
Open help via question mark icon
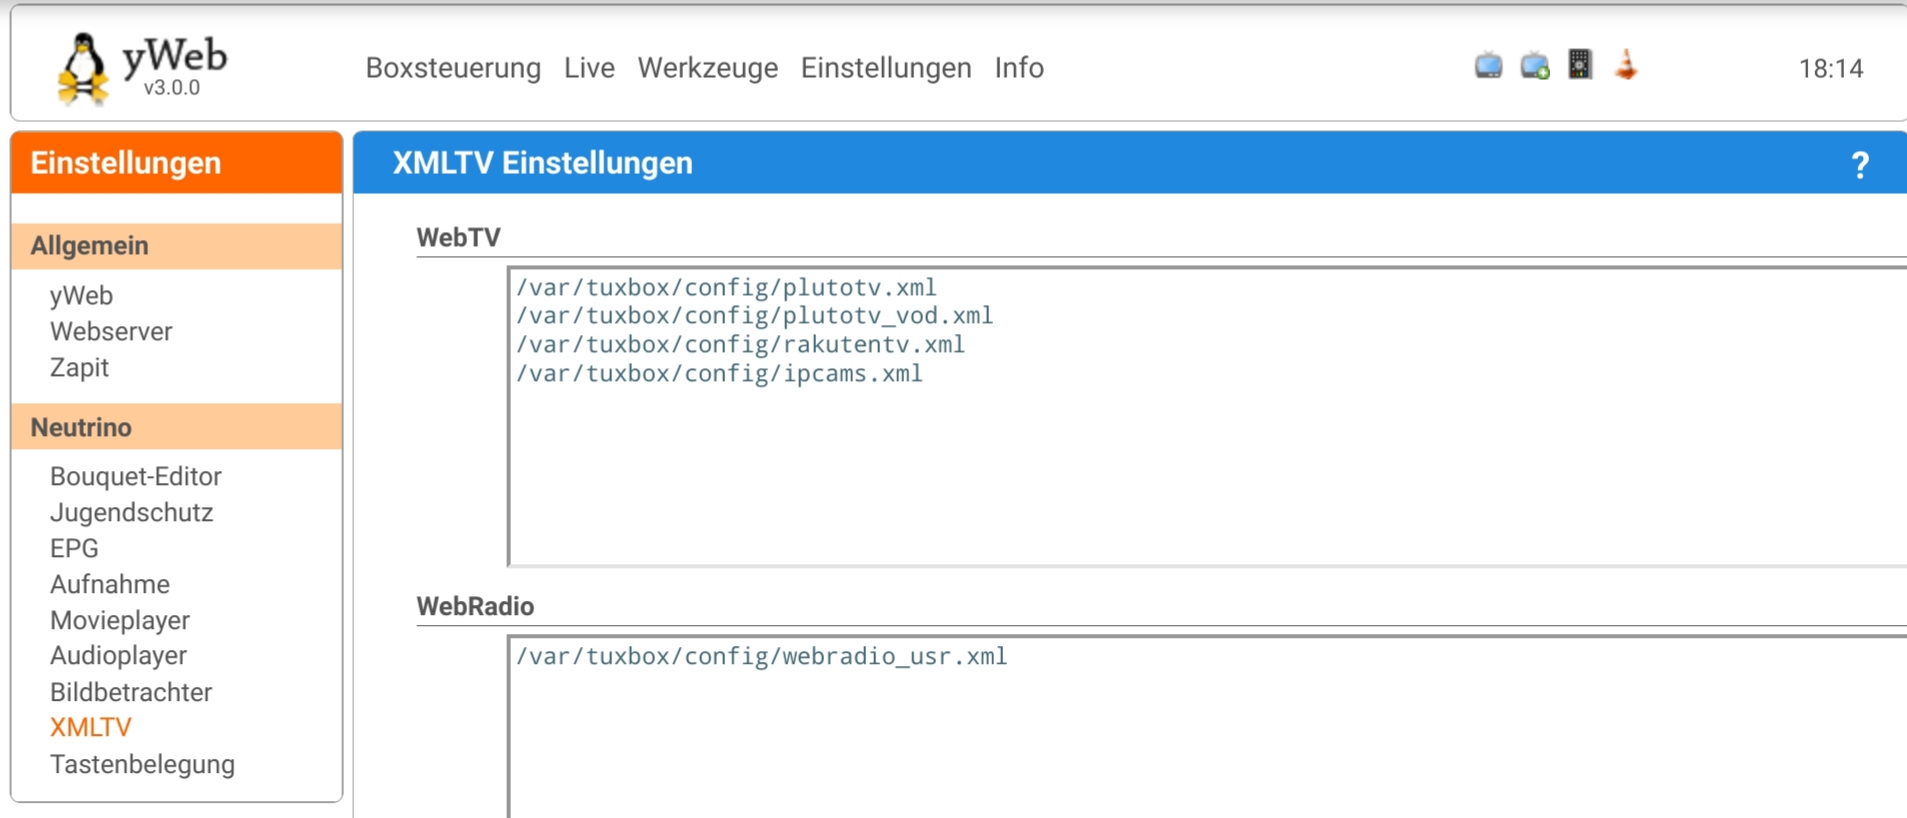[x=1859, y=164]
